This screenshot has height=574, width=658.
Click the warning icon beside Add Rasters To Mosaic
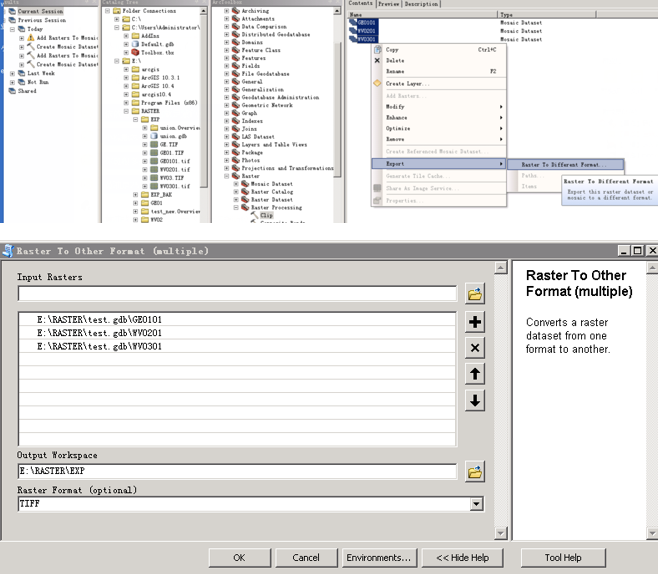point(31,38)
